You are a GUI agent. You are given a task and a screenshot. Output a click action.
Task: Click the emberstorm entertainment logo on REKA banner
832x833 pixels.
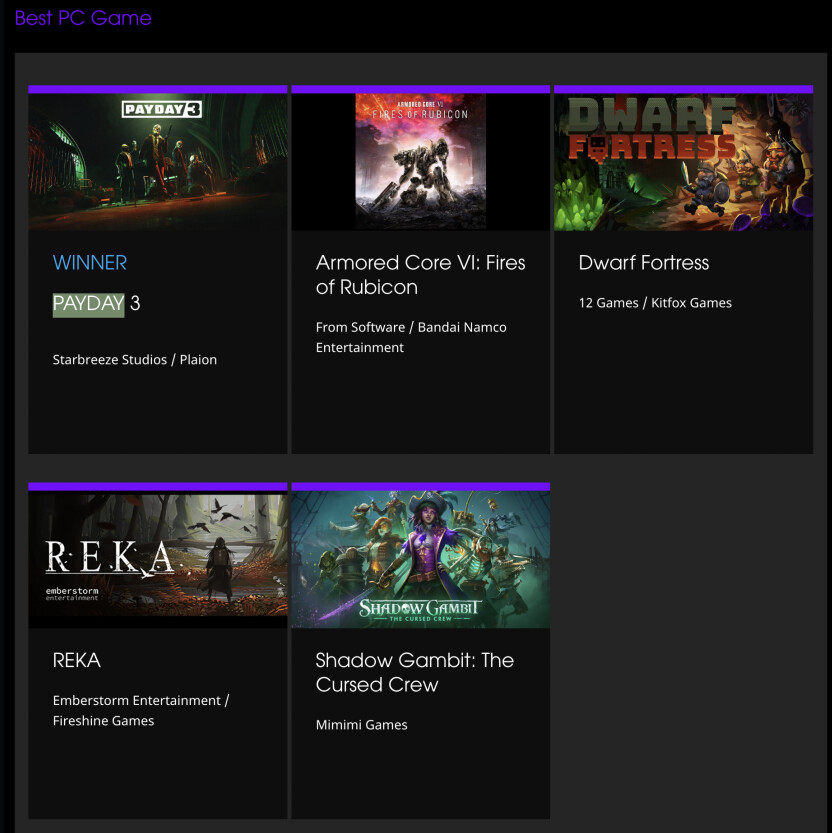72,593
